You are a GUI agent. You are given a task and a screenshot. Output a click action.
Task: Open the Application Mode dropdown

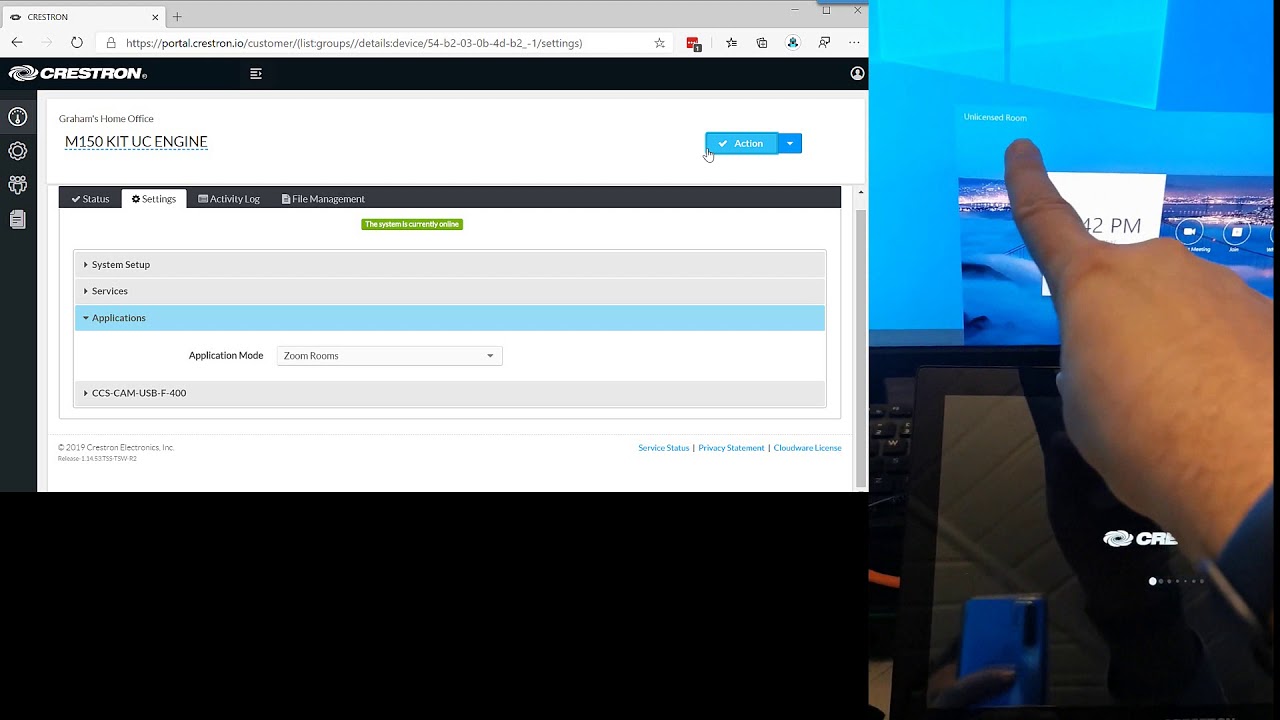(x=389, y=356)
